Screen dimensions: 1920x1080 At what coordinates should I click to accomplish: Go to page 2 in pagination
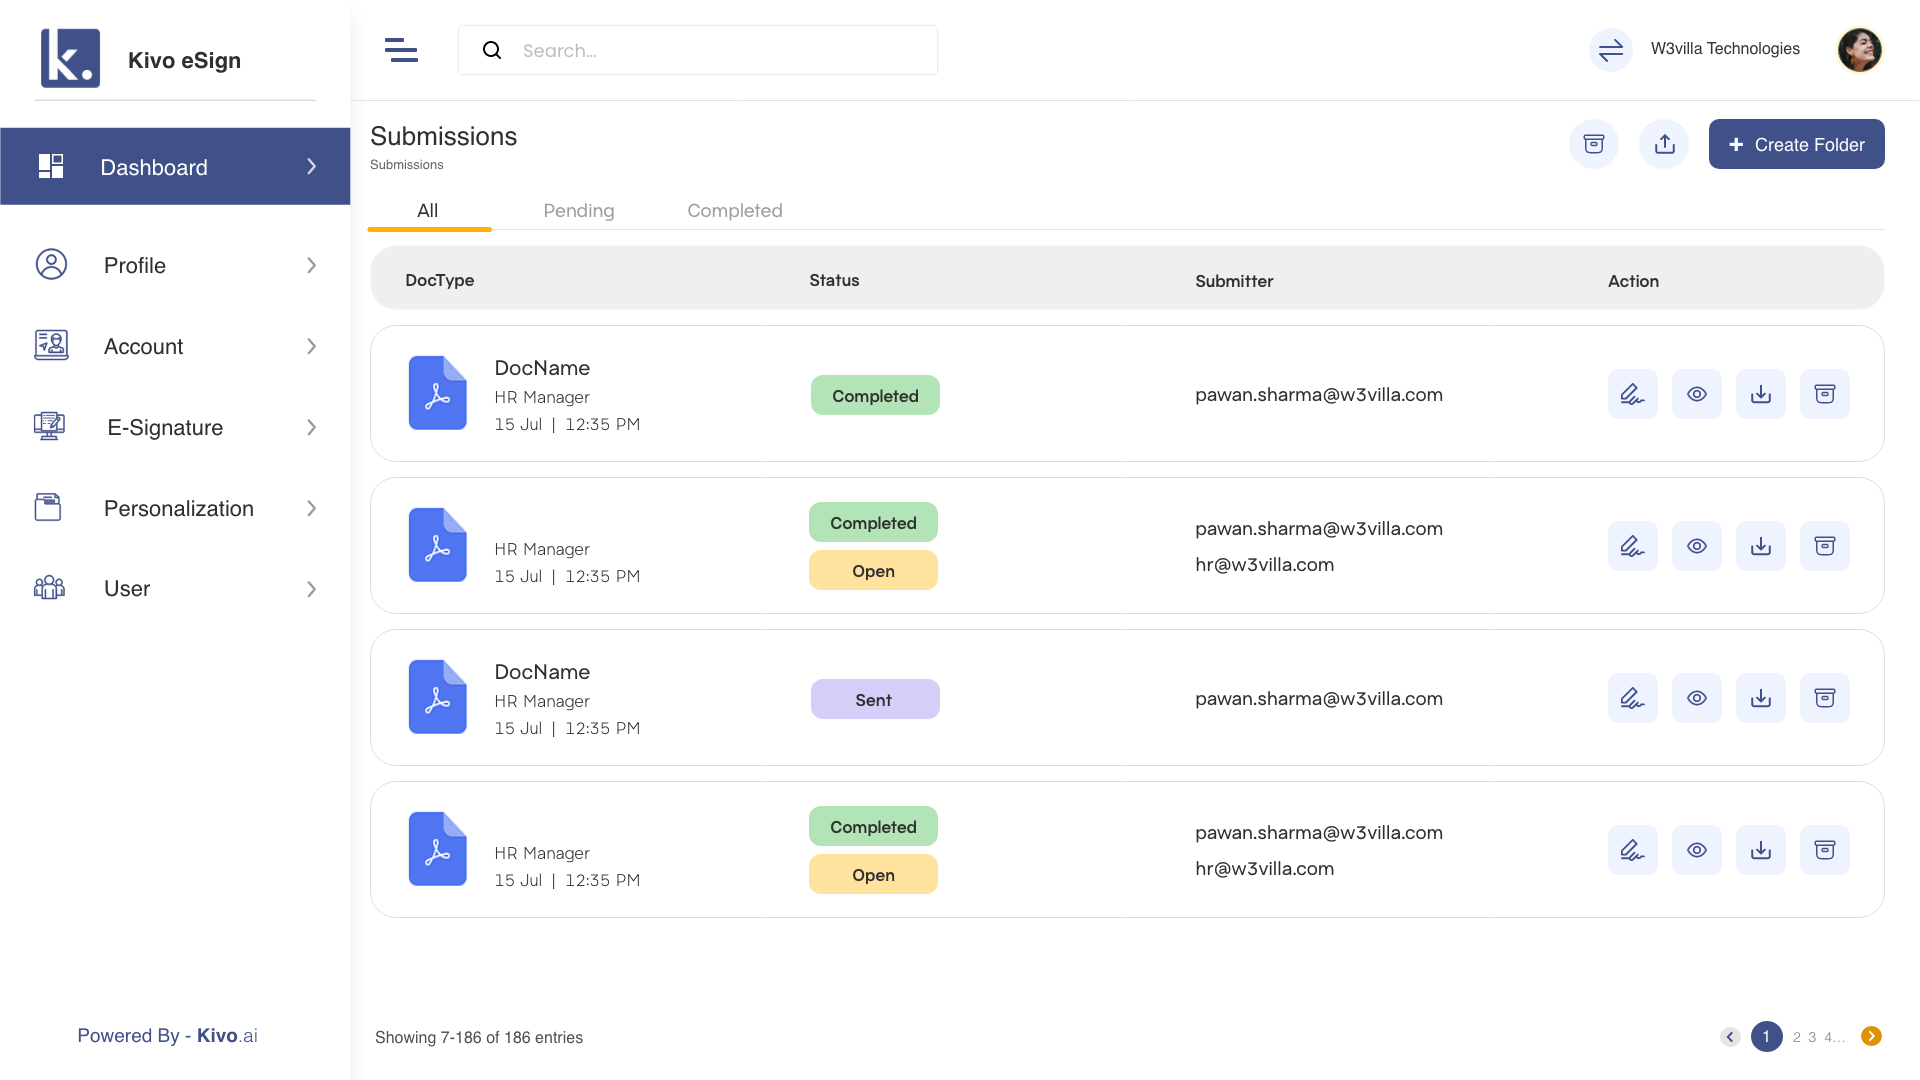[x=1797, y=1037]
